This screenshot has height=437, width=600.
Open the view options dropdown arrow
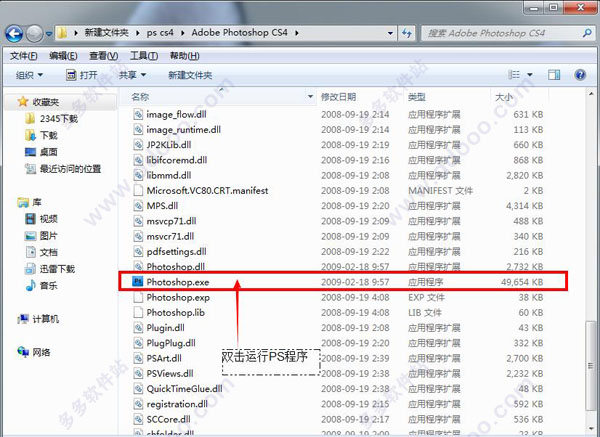[530, 75]
